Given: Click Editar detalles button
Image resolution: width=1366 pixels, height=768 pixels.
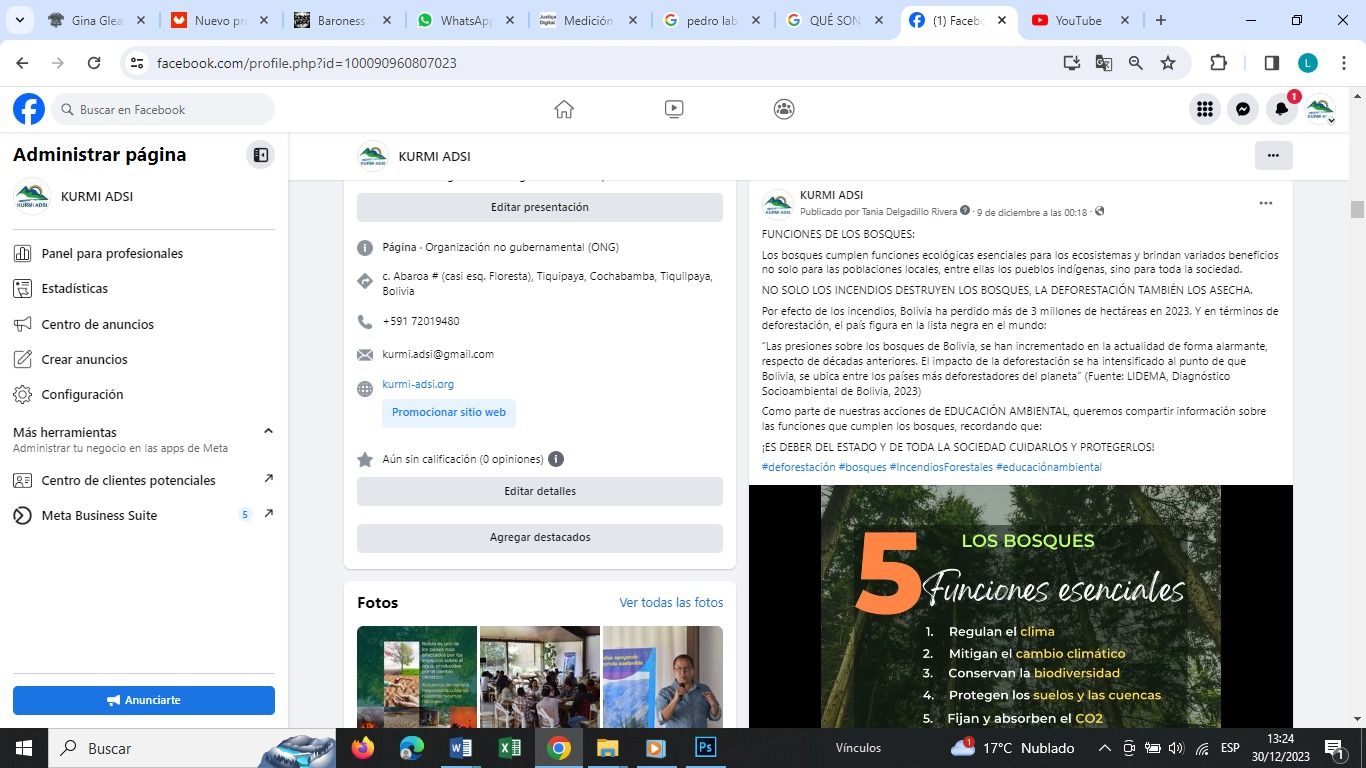Looking at the screenshot, I should coord(540,491).
